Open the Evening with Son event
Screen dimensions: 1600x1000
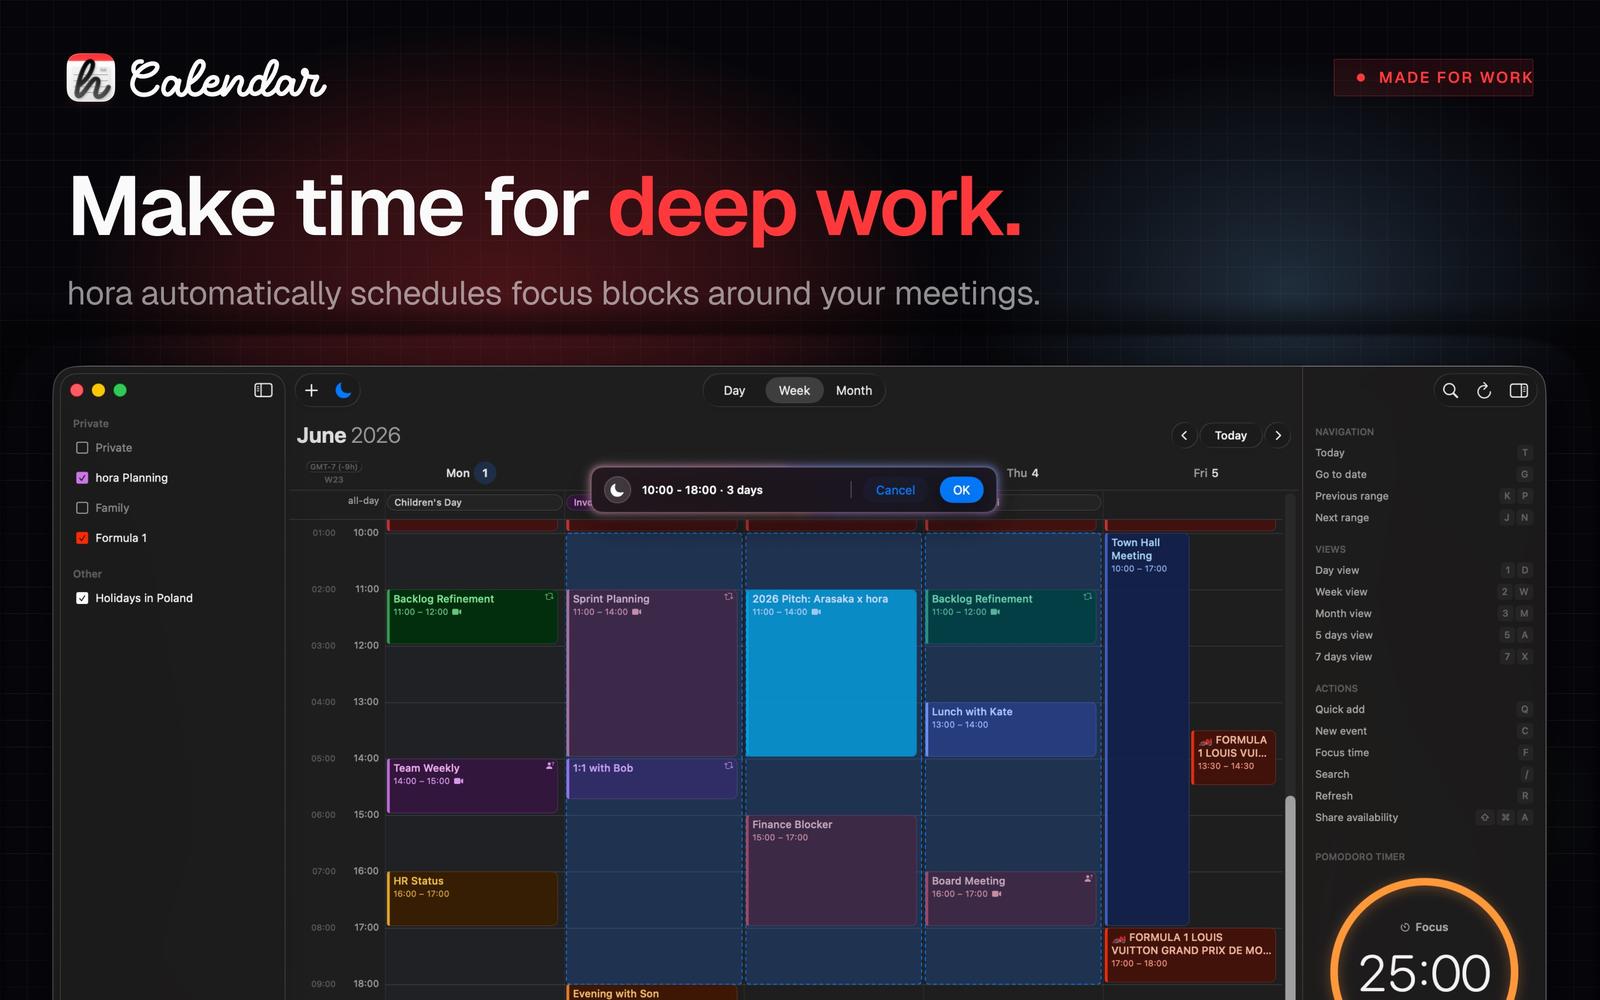pos(652,993)
